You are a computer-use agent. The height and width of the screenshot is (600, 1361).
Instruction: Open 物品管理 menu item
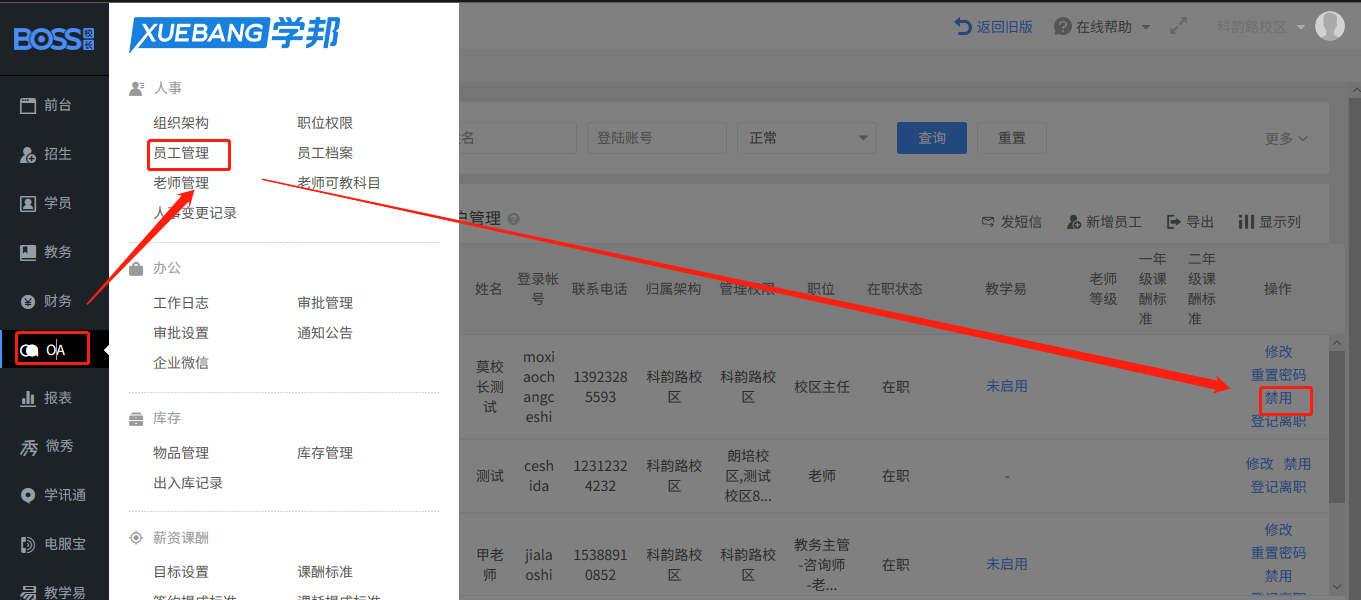[x=181, y=453]
